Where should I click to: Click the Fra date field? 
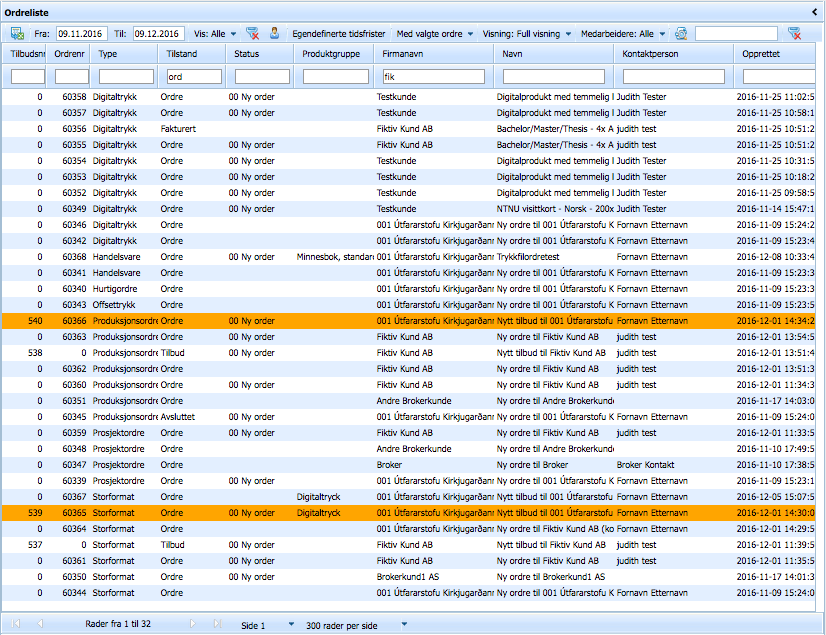click(82, 33)
